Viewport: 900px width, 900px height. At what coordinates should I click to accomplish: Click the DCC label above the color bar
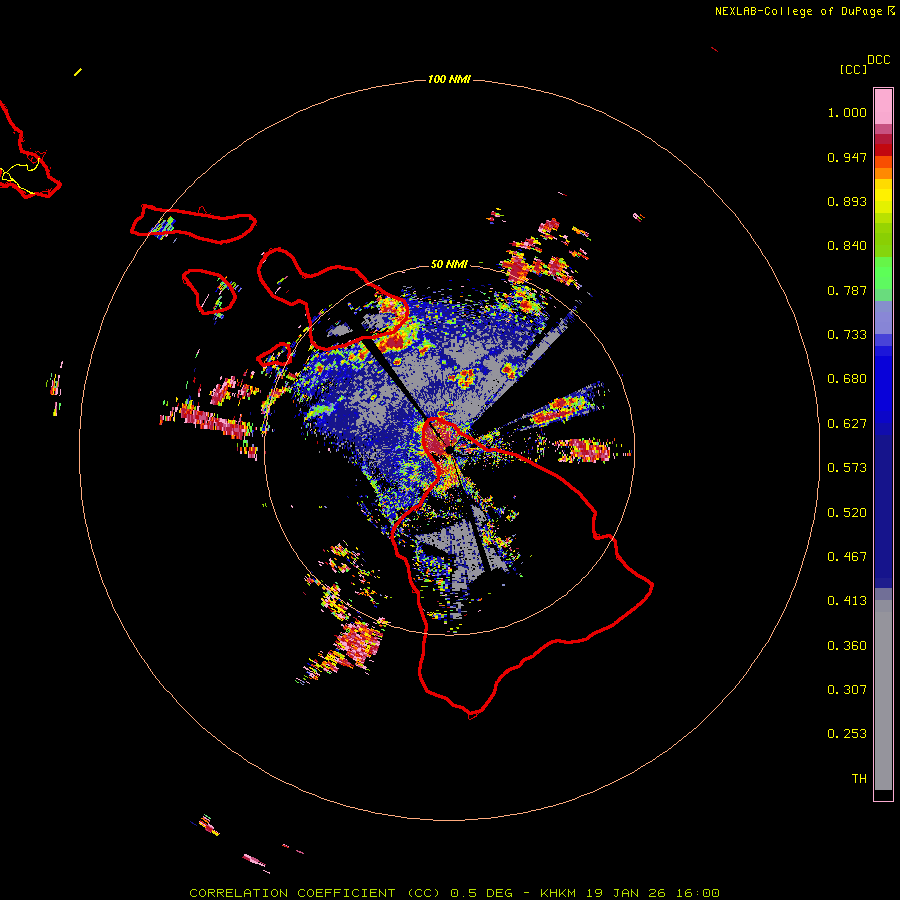[878, 60]
